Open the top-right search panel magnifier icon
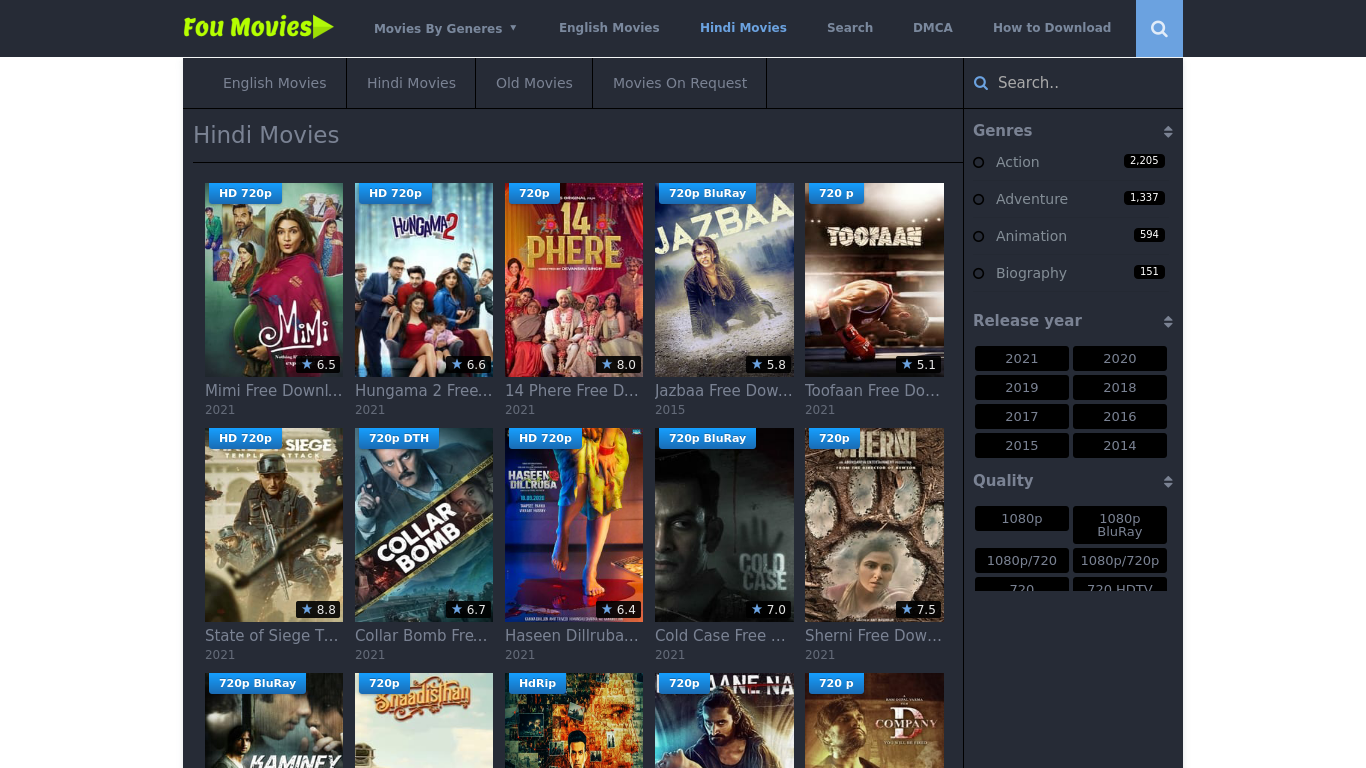The image size is (1366, 768). [1158, 28]
